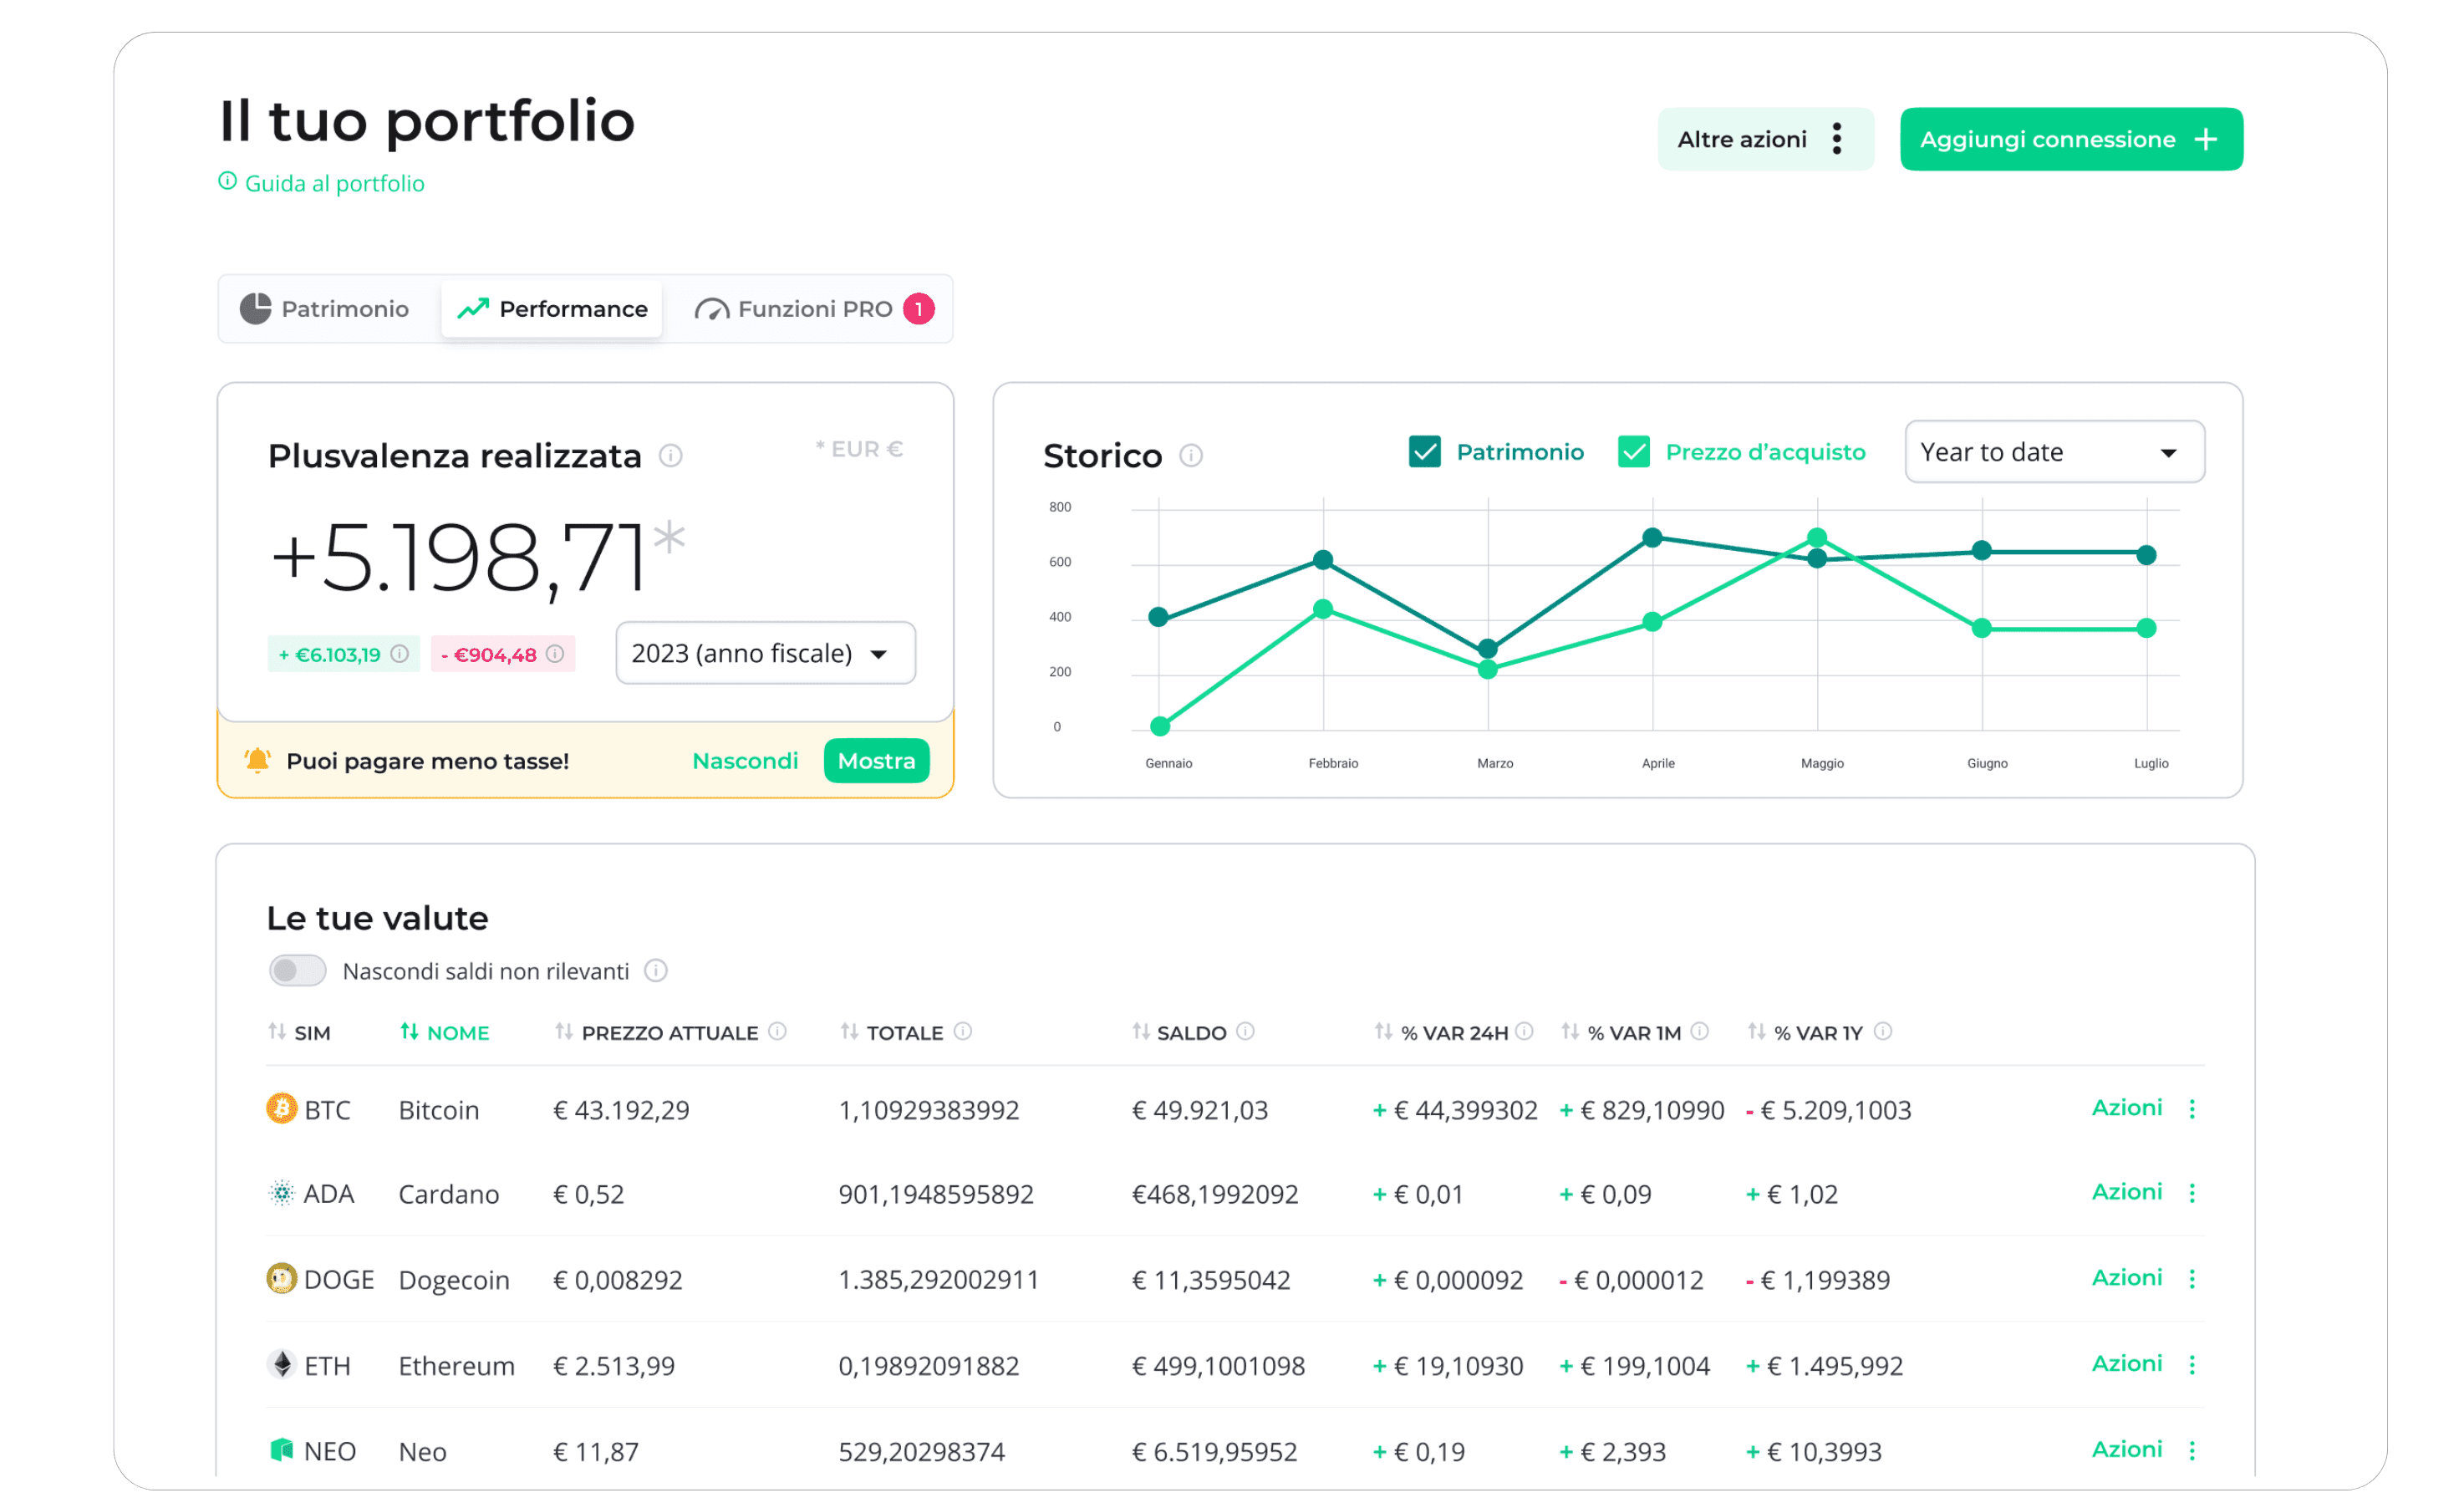Click the bell icon in the tax banner

[258, 760]
